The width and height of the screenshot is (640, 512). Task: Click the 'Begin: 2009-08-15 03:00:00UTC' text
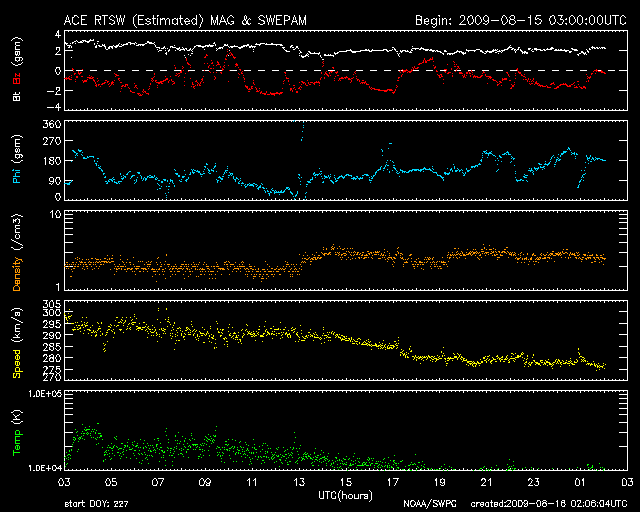[521, 20]
